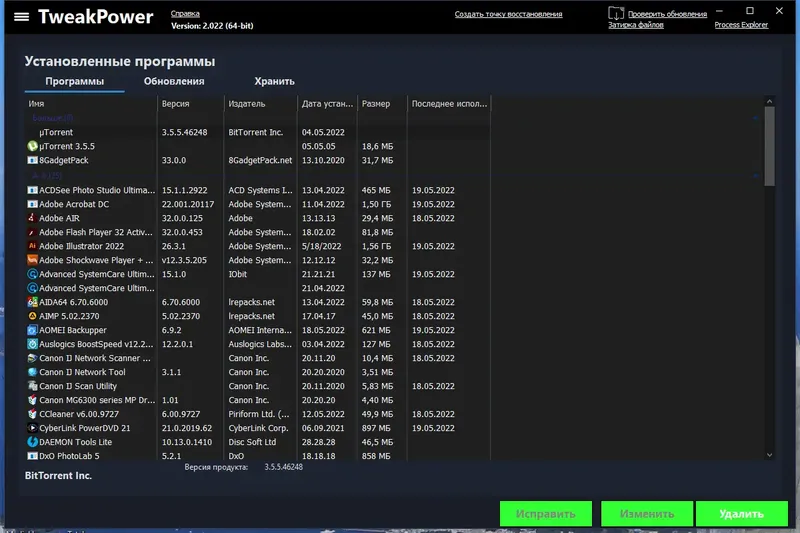The image size is (800, 533).
Task: Click the 8GadgetPack.net publisher cell
Action: tap(260, 160)
